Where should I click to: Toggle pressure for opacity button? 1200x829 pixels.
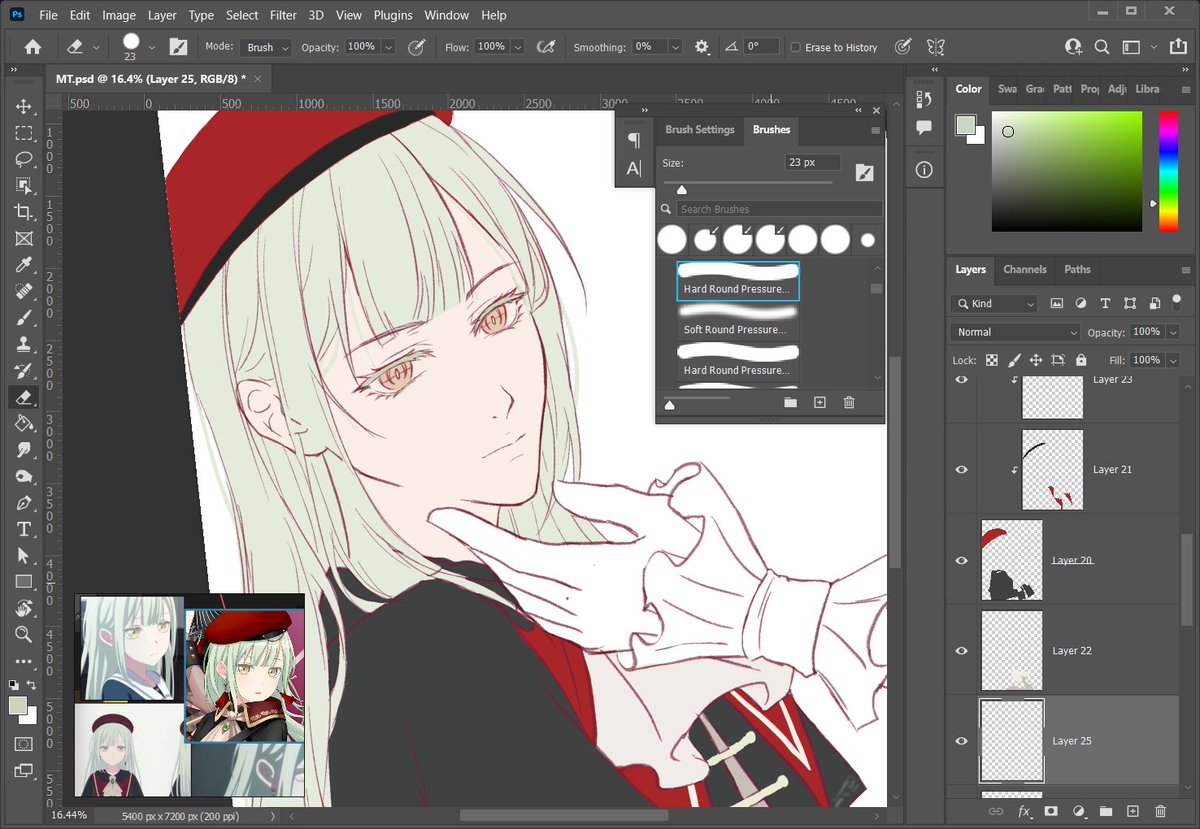pos(416,47)
